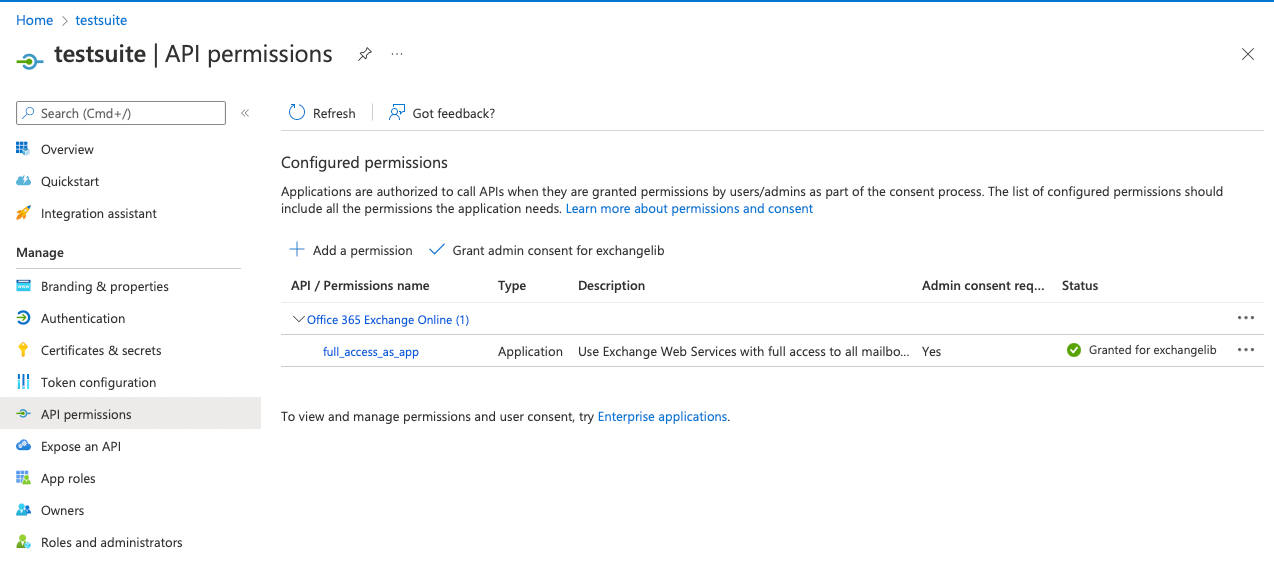Click the 'Yes' admin consent cell

931,352
